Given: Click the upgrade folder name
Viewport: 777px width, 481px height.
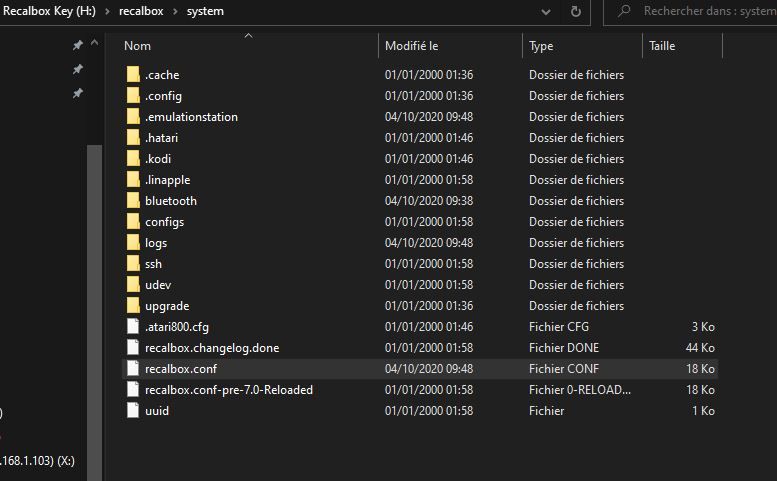Looking at the screenshot, I should click(167, 306).
